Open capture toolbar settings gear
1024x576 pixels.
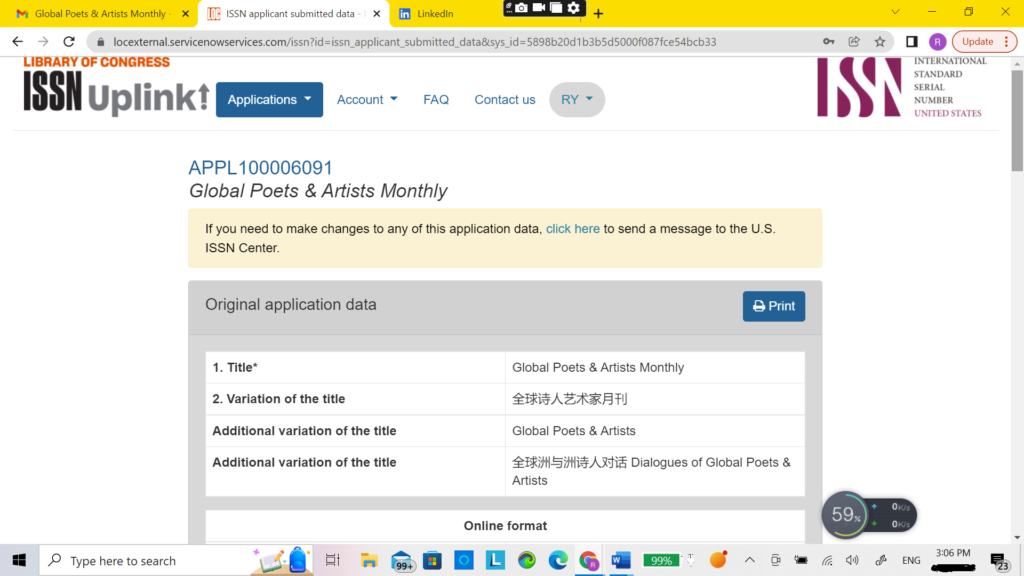[573, 8]
